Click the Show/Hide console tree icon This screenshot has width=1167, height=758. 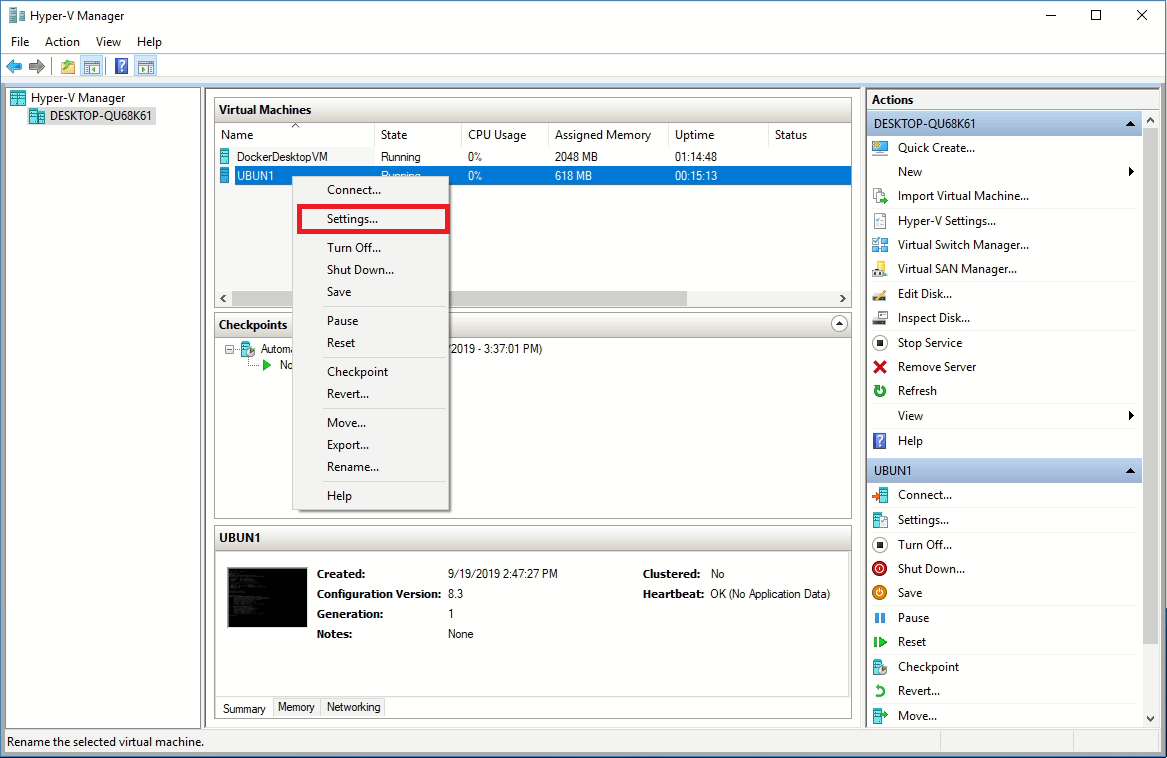(x=92, y=67)
